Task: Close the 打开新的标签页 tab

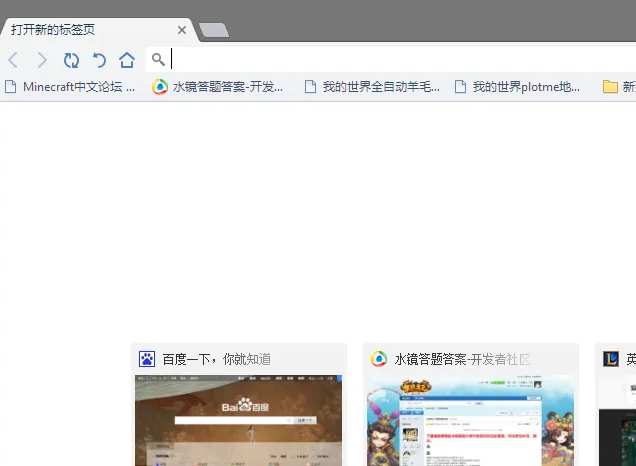Action: (182, 30)
